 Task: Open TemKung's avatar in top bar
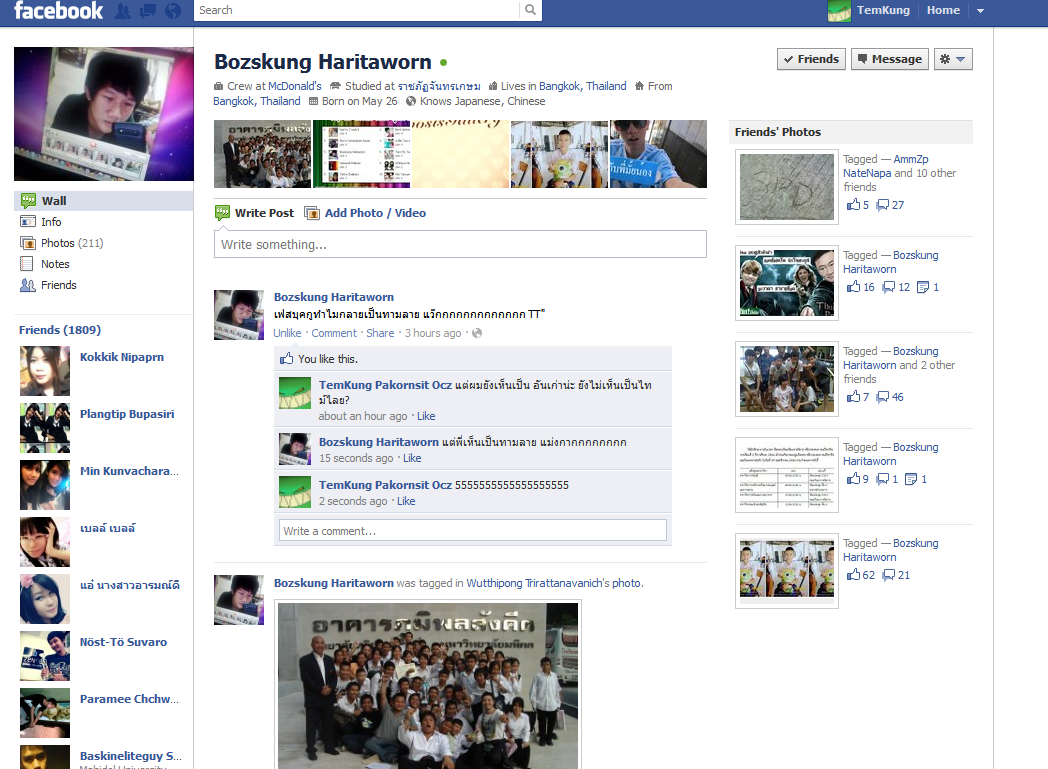[839, 11]
